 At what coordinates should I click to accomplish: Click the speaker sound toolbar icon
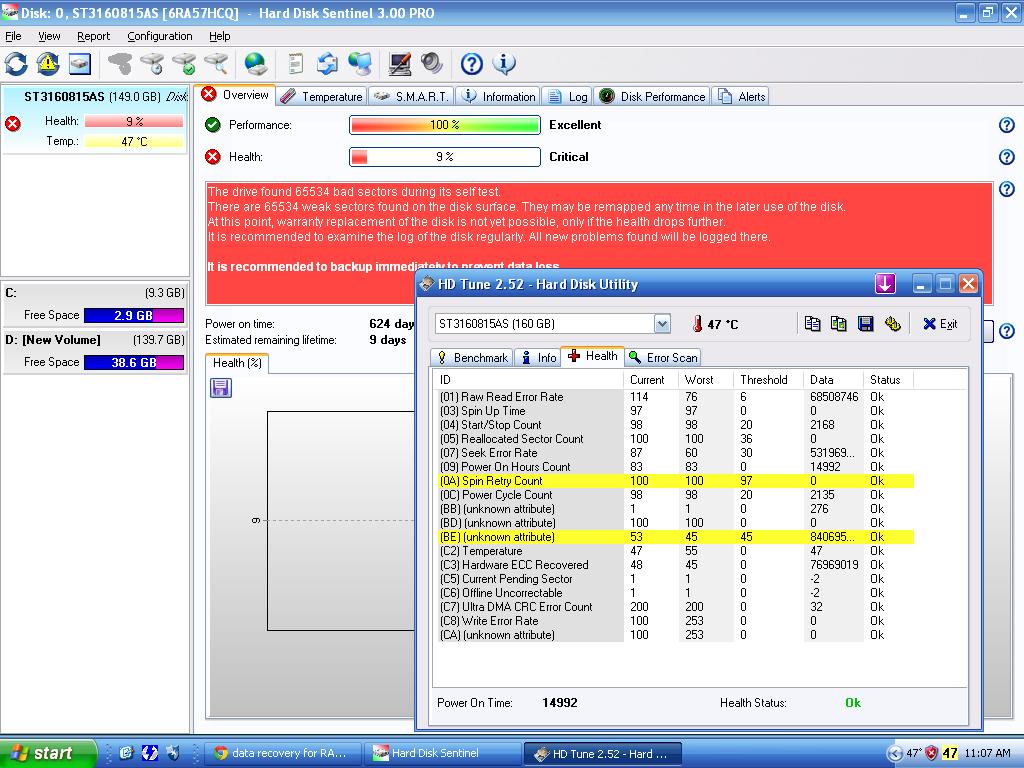[431, 64]
